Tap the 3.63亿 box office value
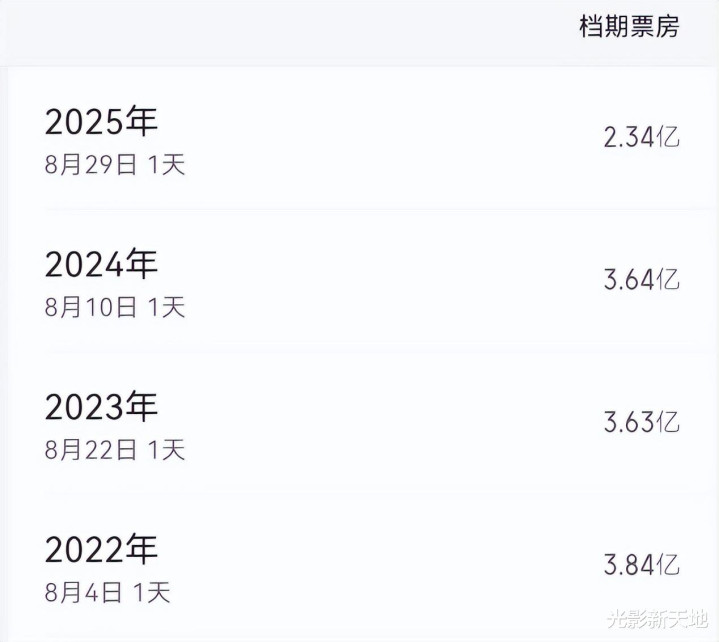This screenshot has height=642, width=719. tap(641, 422)
